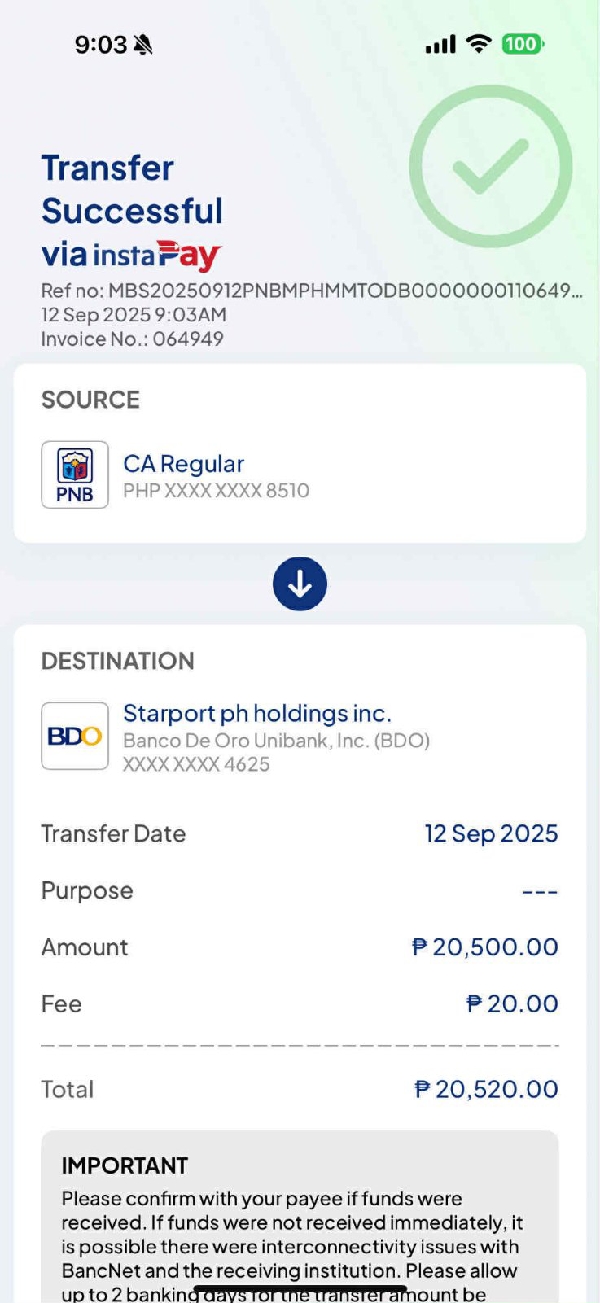Tap the status bar clock showing 9:03
Screen dimensions: 600x1303
click(x=101, y=45)
